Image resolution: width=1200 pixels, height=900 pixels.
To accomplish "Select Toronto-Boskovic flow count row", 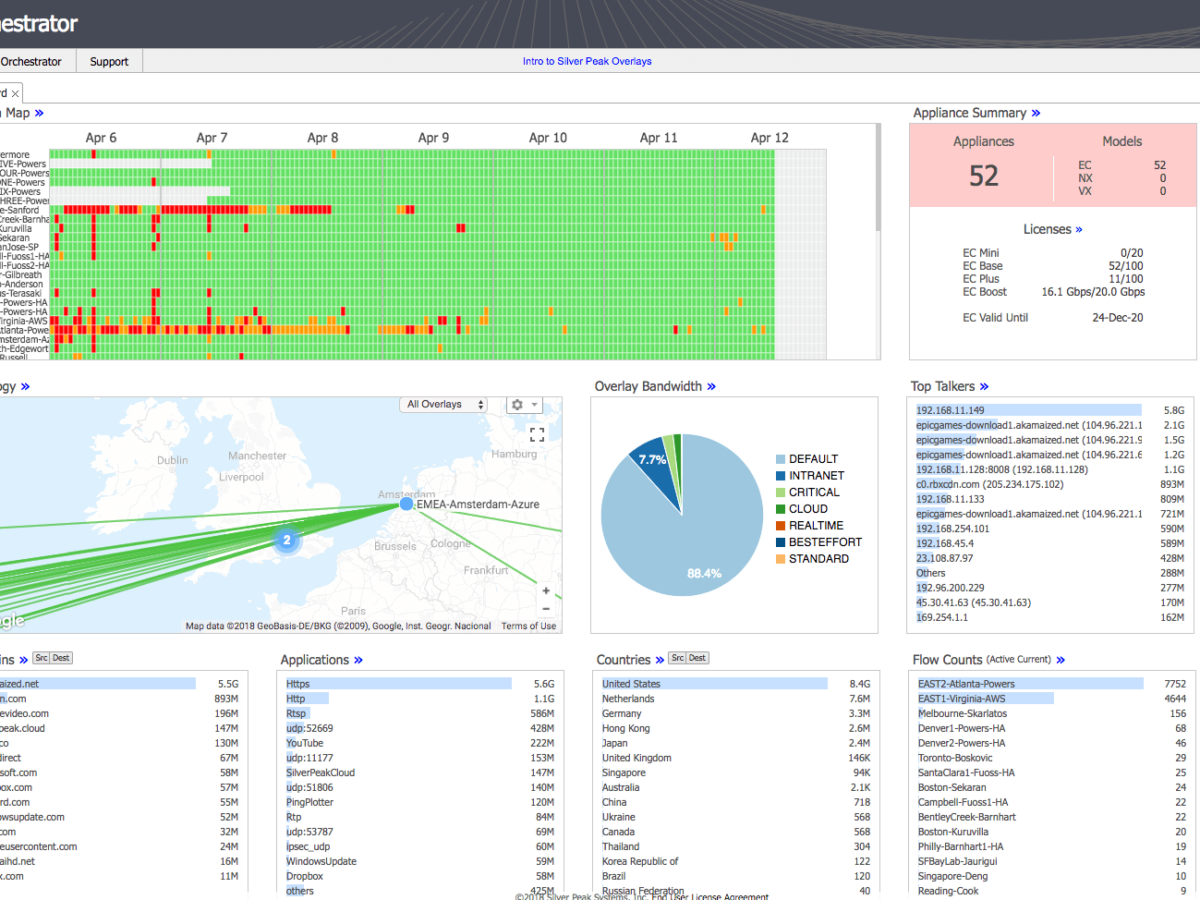I will [x=1052, y=758].
